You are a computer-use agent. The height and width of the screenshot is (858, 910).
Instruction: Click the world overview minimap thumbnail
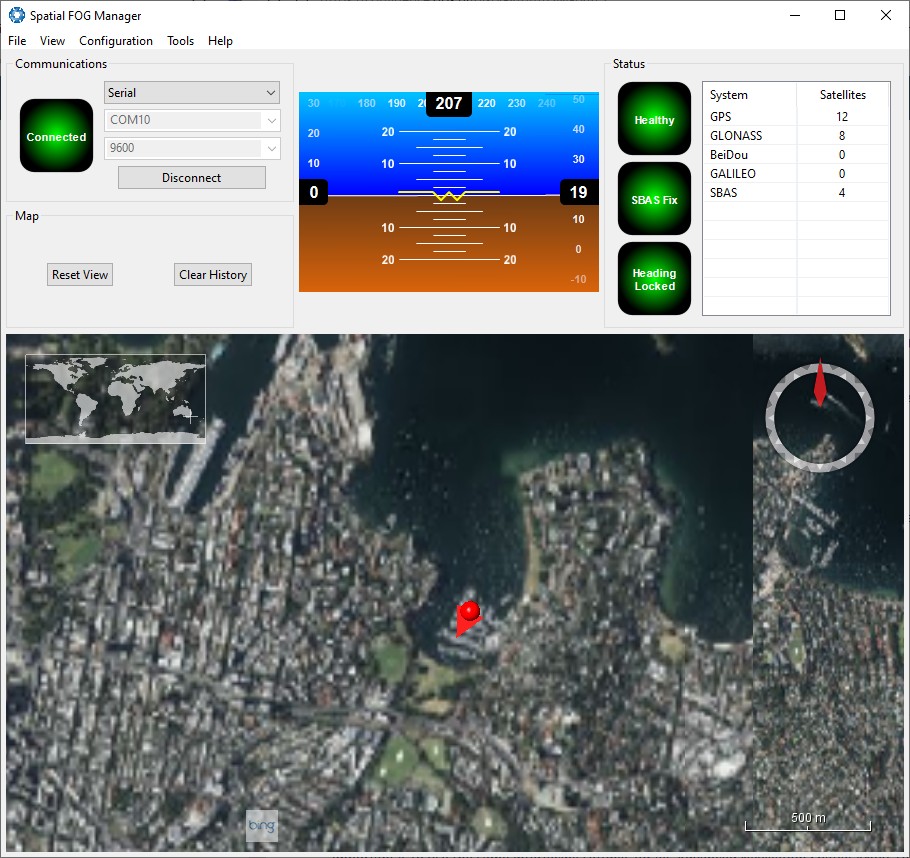115,398
